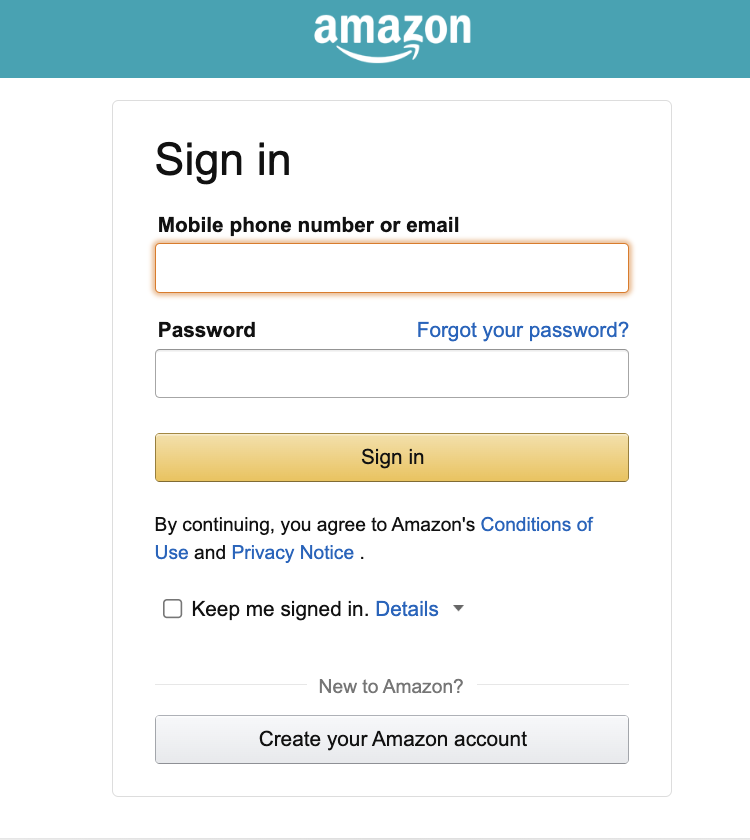Viewport: 750px width, 840px height.
Task: Expand the dropdown arrow beside Details
Action: pos(459,608)
